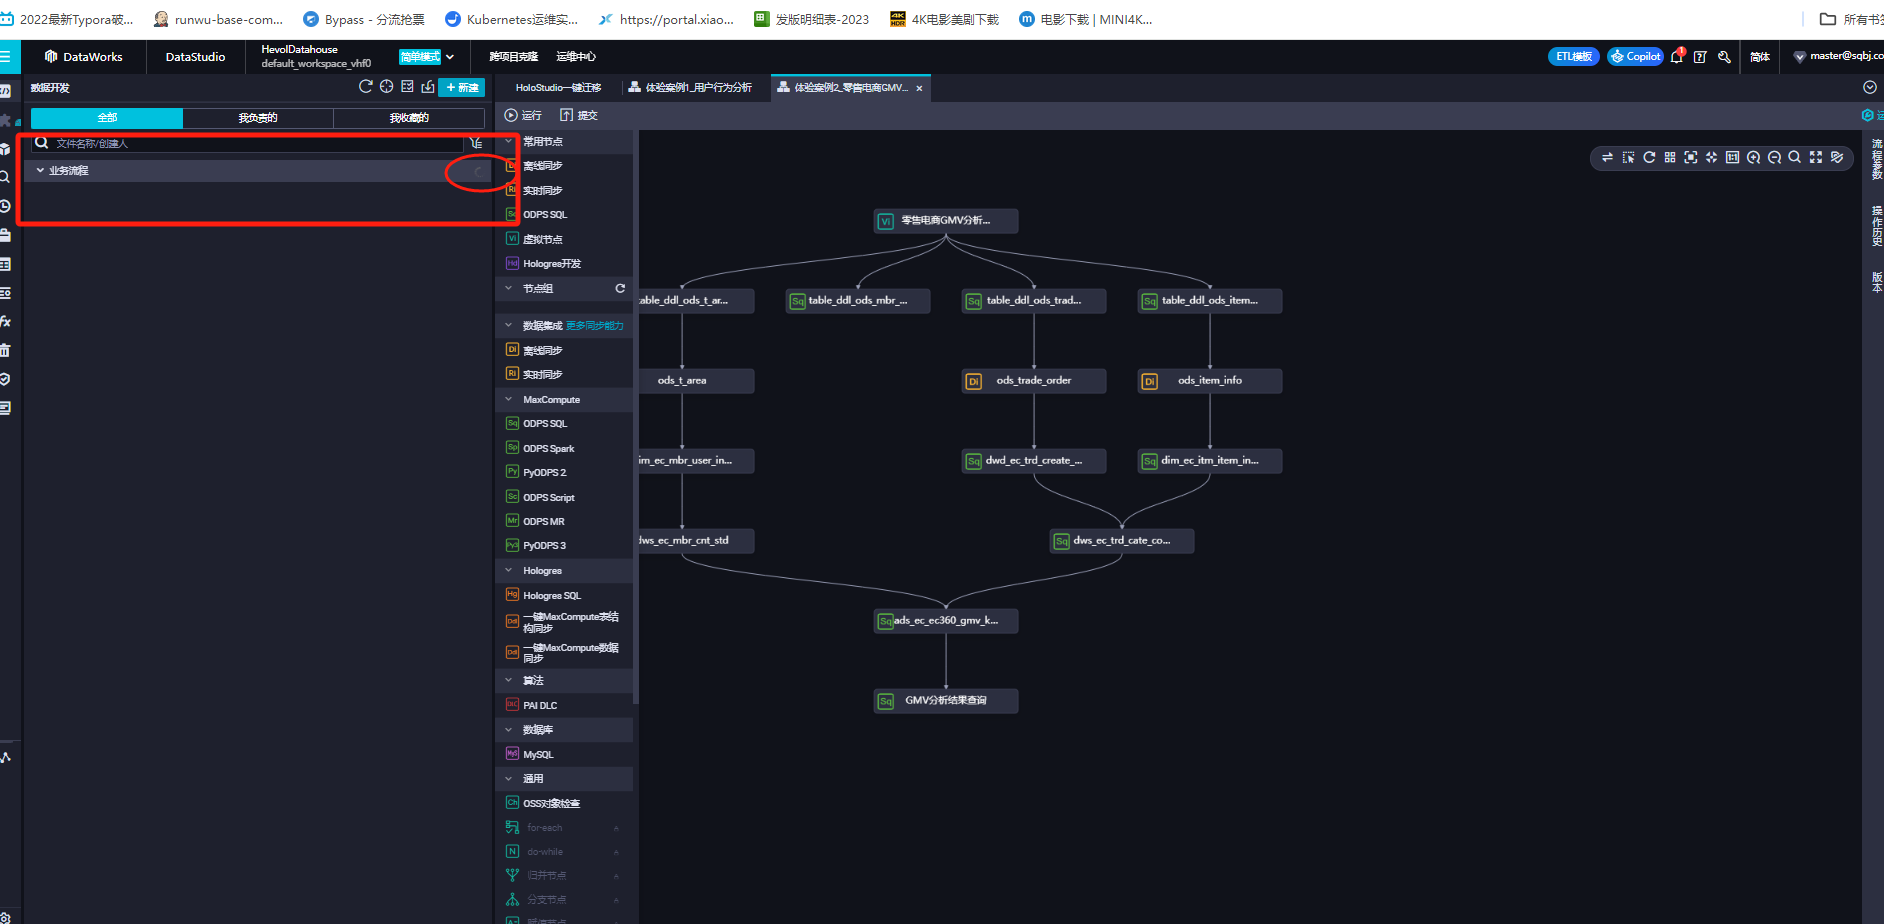Open workspace mode dropdown arrow
The image size is (1884, 924).
[450, 57]
